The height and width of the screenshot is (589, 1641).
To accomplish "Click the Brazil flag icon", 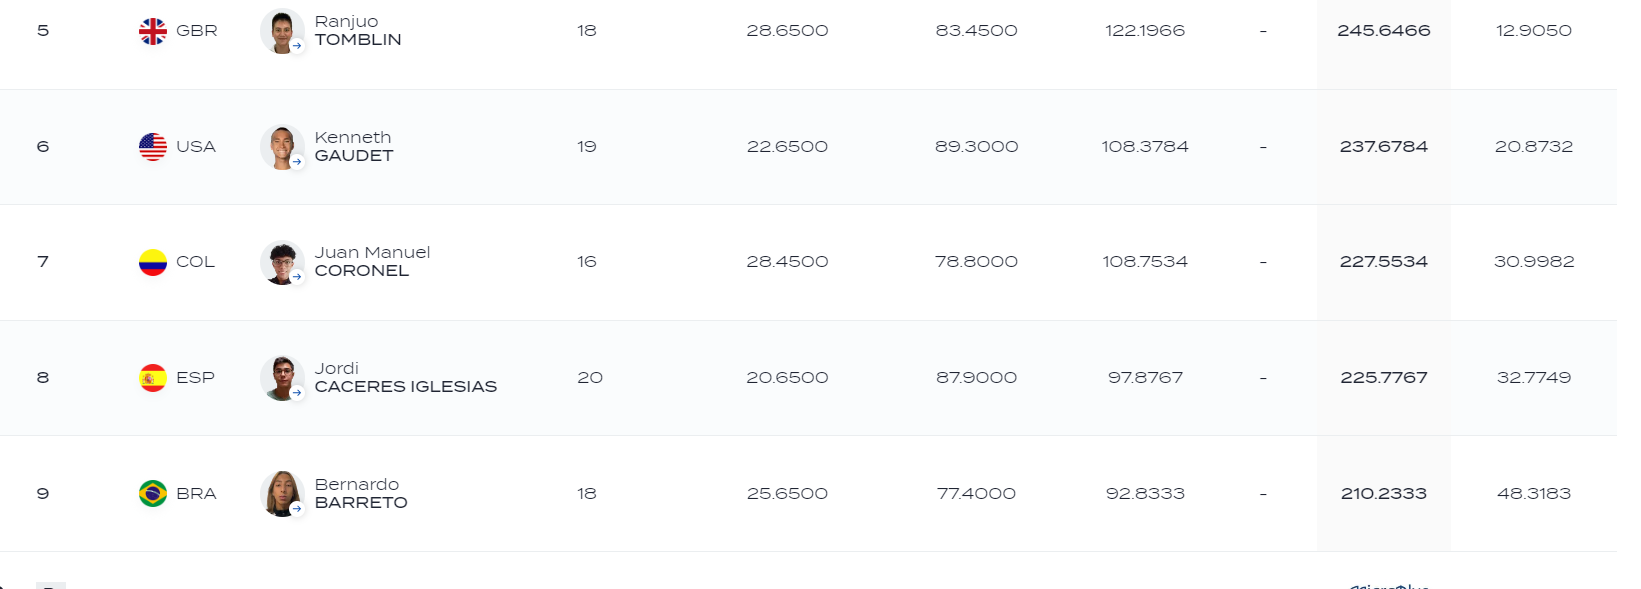I will [x=153, y=494].
